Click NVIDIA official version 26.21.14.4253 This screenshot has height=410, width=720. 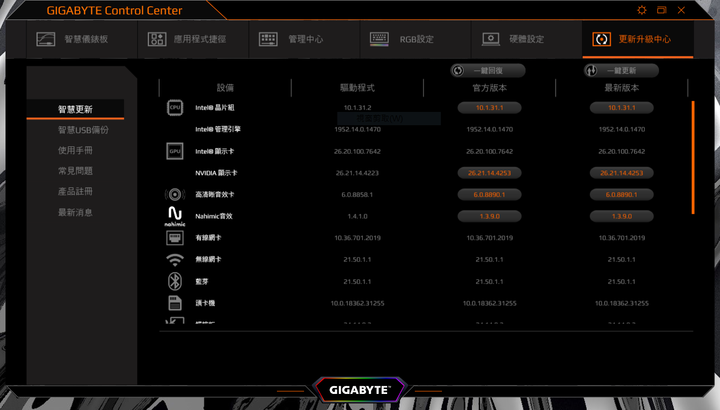(x=489, y=173)
